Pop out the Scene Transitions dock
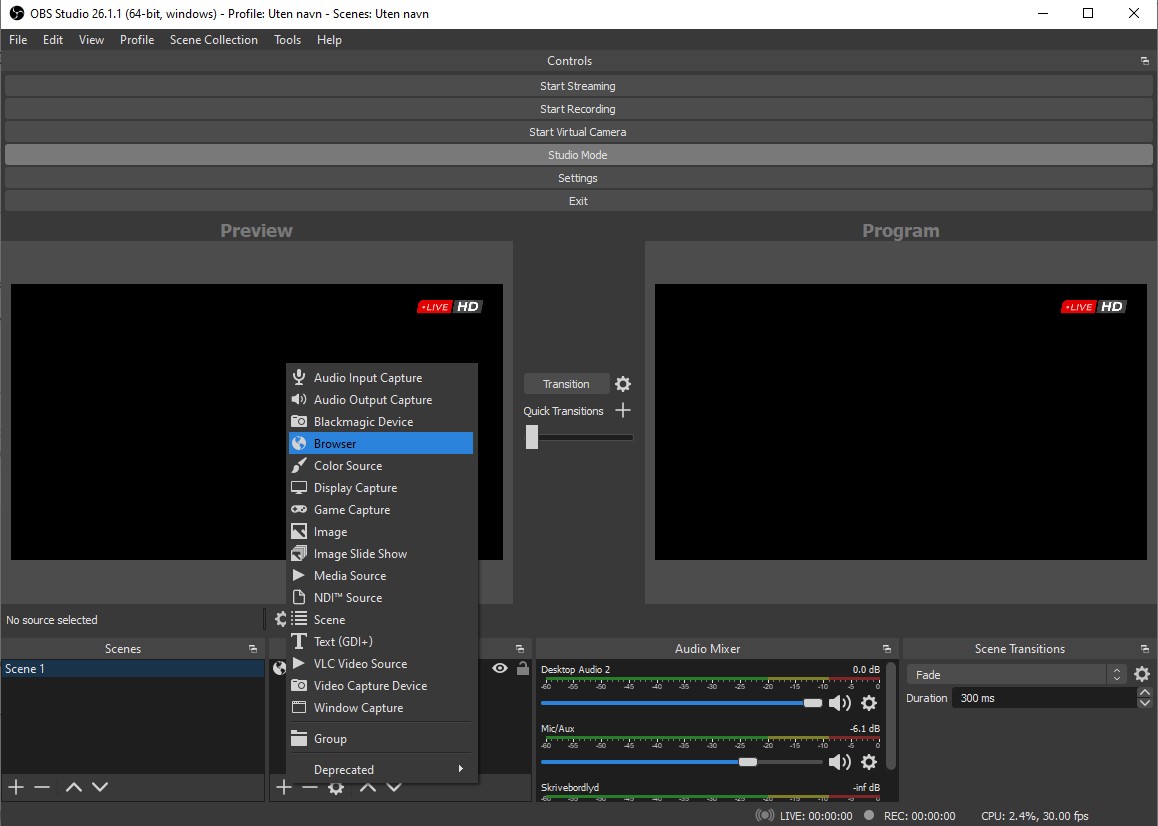1158x826 pixels. (x=1145, y=649)
